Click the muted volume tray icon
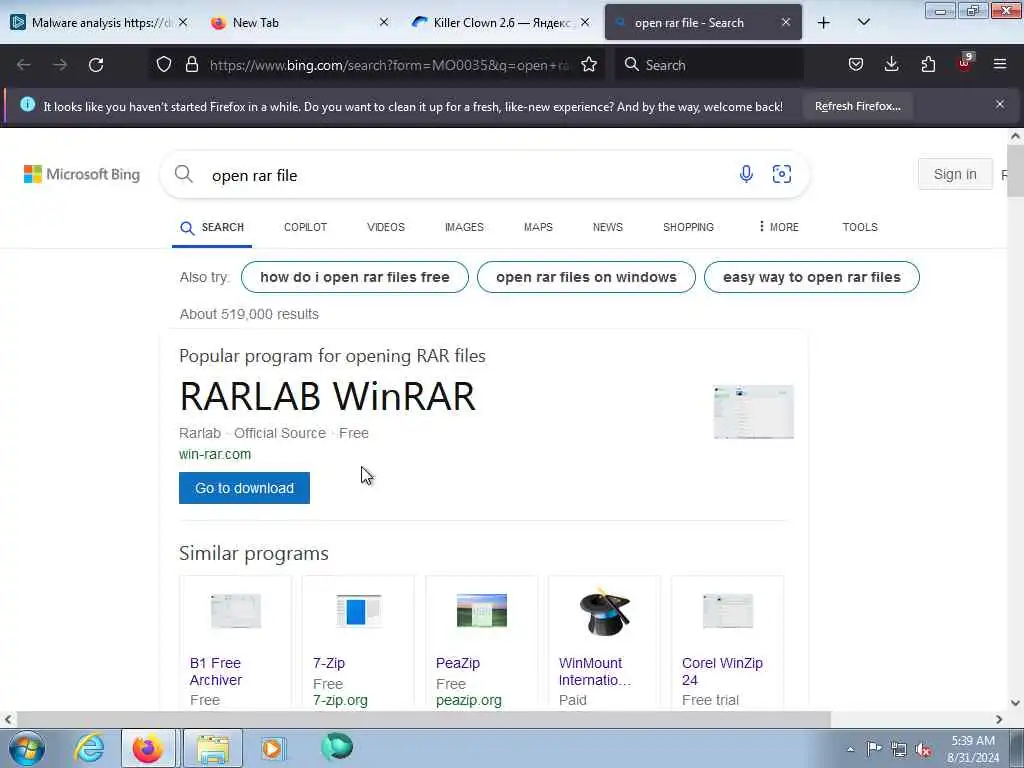Image resolution: width=1024 pixels, height=768 pixels. (923, 749)
